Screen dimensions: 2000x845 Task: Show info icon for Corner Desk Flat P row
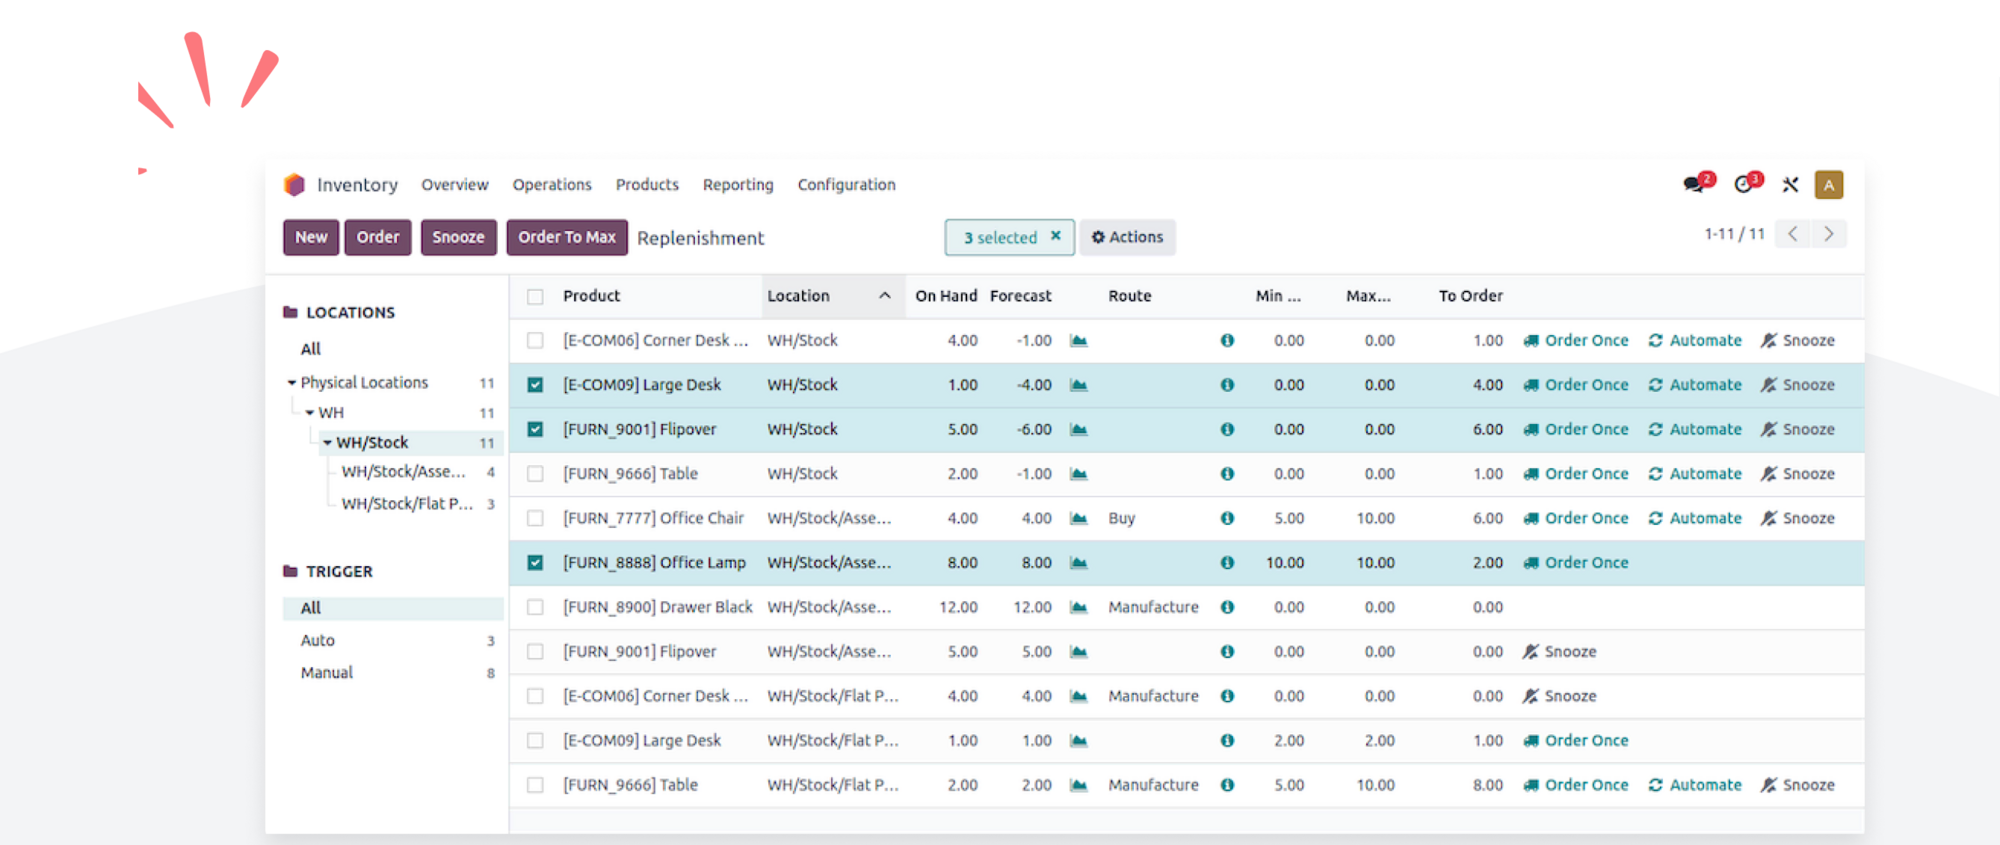(x=1227, y=696)
